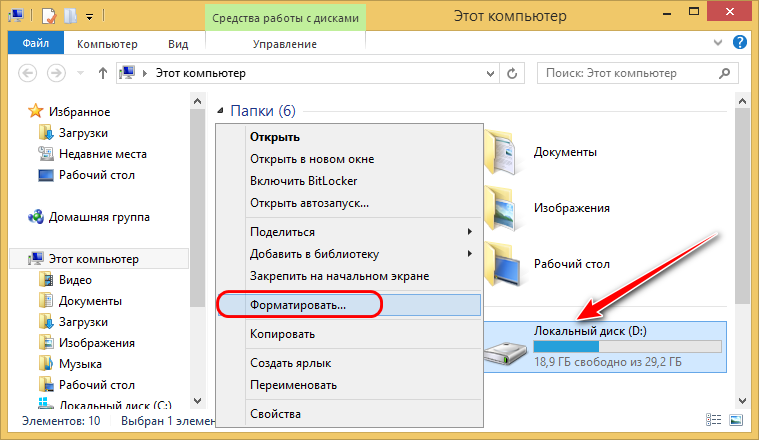Click the computer icon in title bar
This screenshot has height=440, width=759.
[16, 15]
